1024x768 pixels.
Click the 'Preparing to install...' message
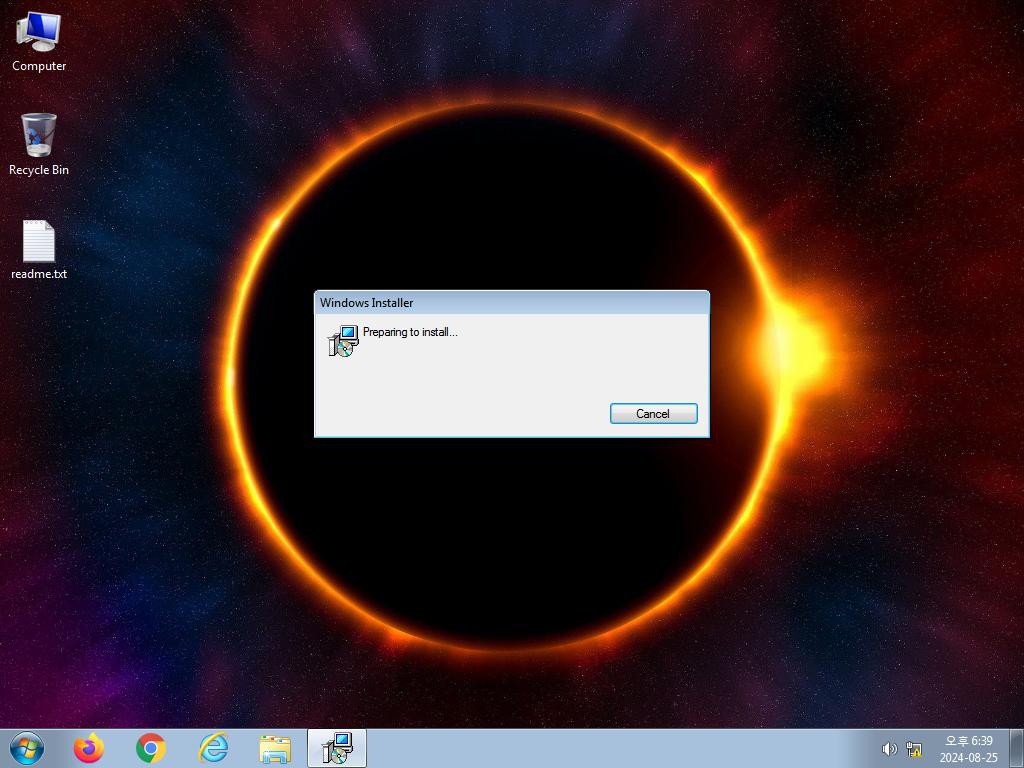tap(410, 332)
